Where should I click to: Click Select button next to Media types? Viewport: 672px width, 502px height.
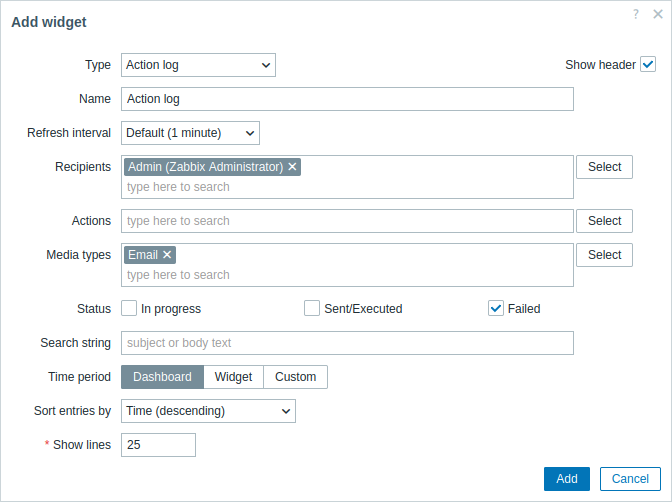604,255
